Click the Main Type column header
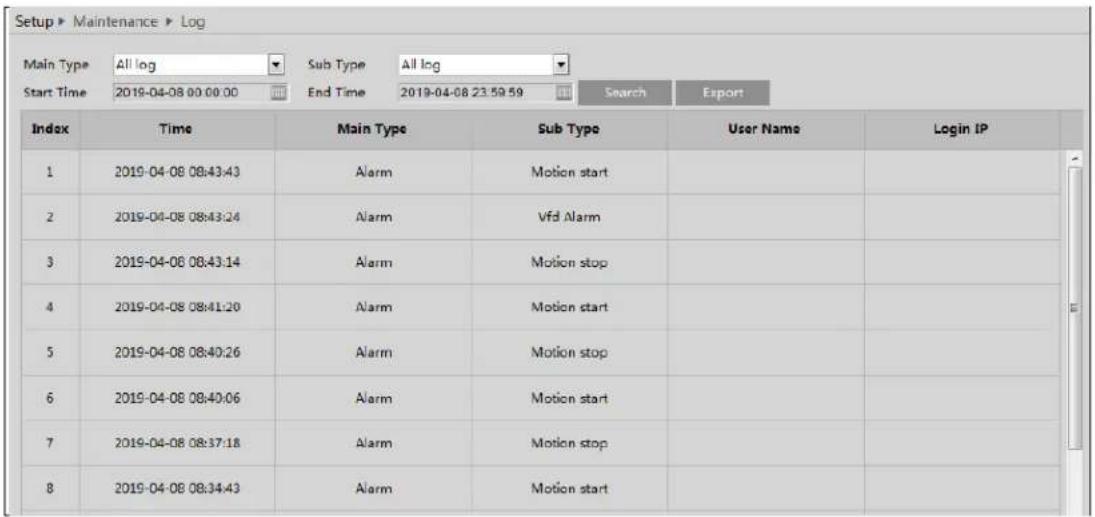The width and height of the screenshot is (1095, 517). point(373,129)
